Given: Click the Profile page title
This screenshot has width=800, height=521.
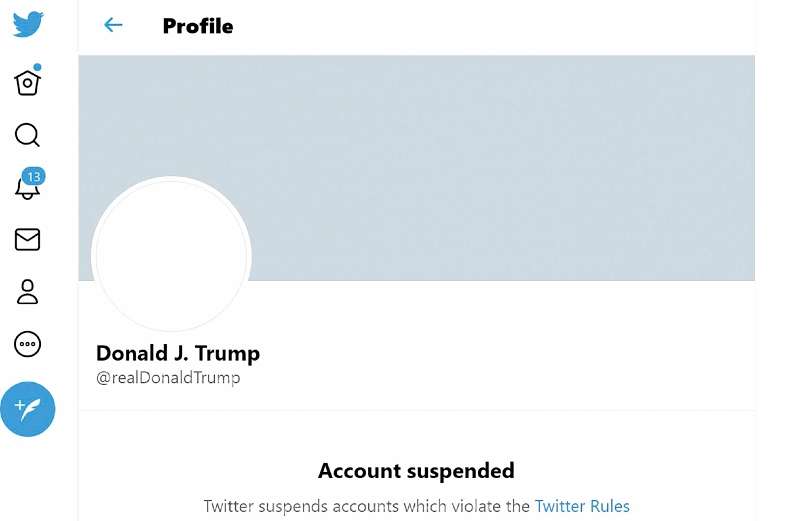Looking at the screenshot, I should coord(198,26).
